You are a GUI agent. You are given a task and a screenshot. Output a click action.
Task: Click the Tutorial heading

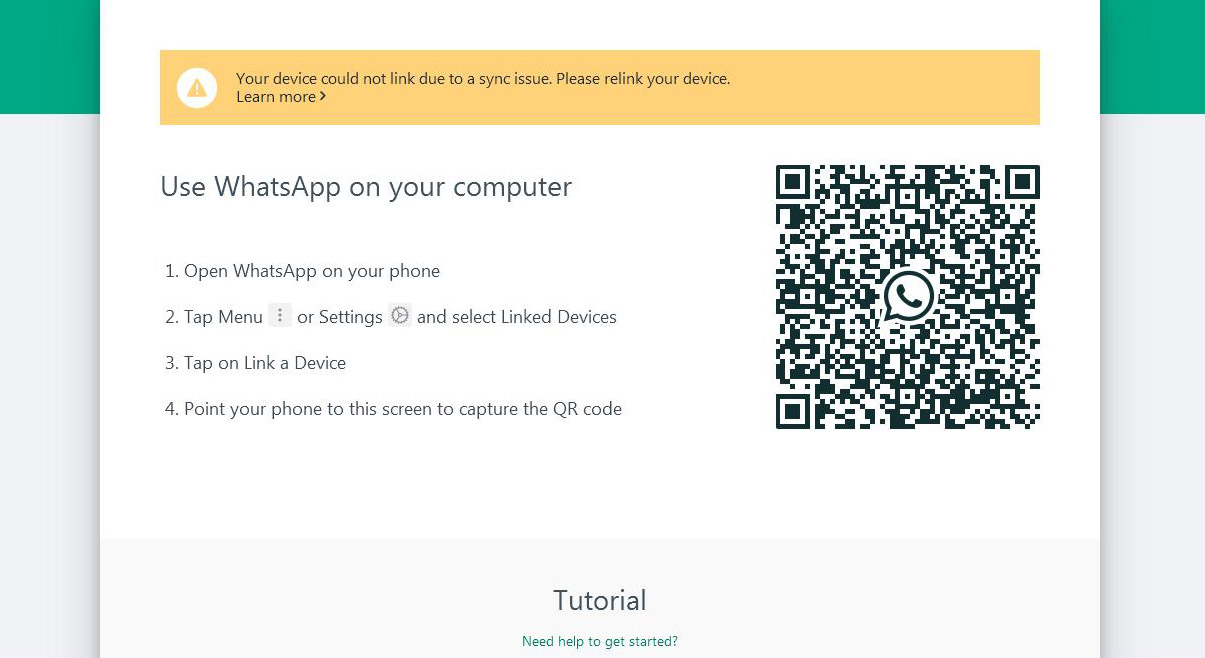[600, 600]
